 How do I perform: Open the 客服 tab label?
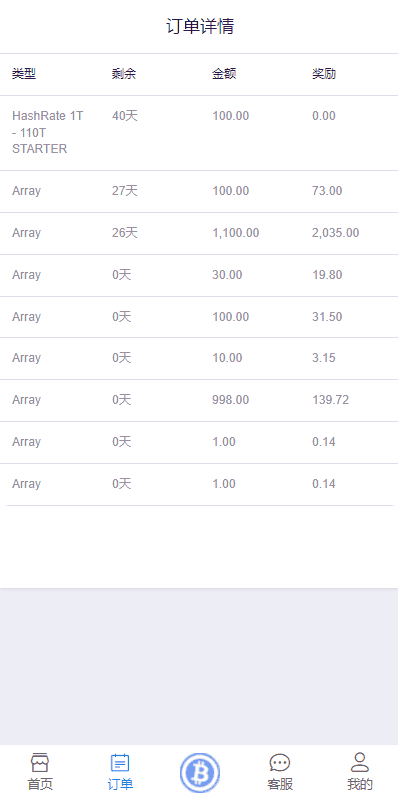[x=280, y=784]
